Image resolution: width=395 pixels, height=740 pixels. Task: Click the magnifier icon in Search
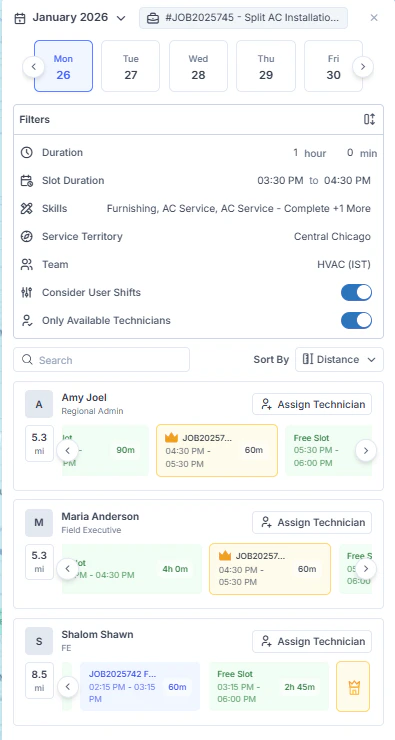pyautogui.click(x=27, y=360)
